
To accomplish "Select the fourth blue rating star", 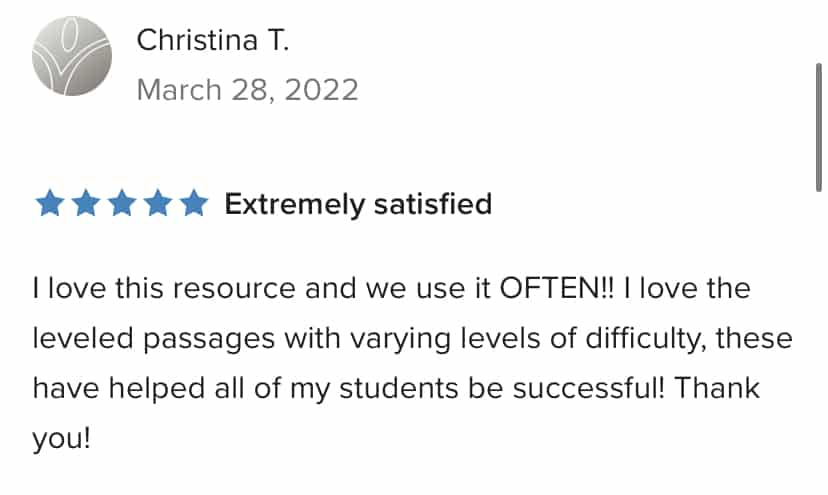I will point(158,203).
